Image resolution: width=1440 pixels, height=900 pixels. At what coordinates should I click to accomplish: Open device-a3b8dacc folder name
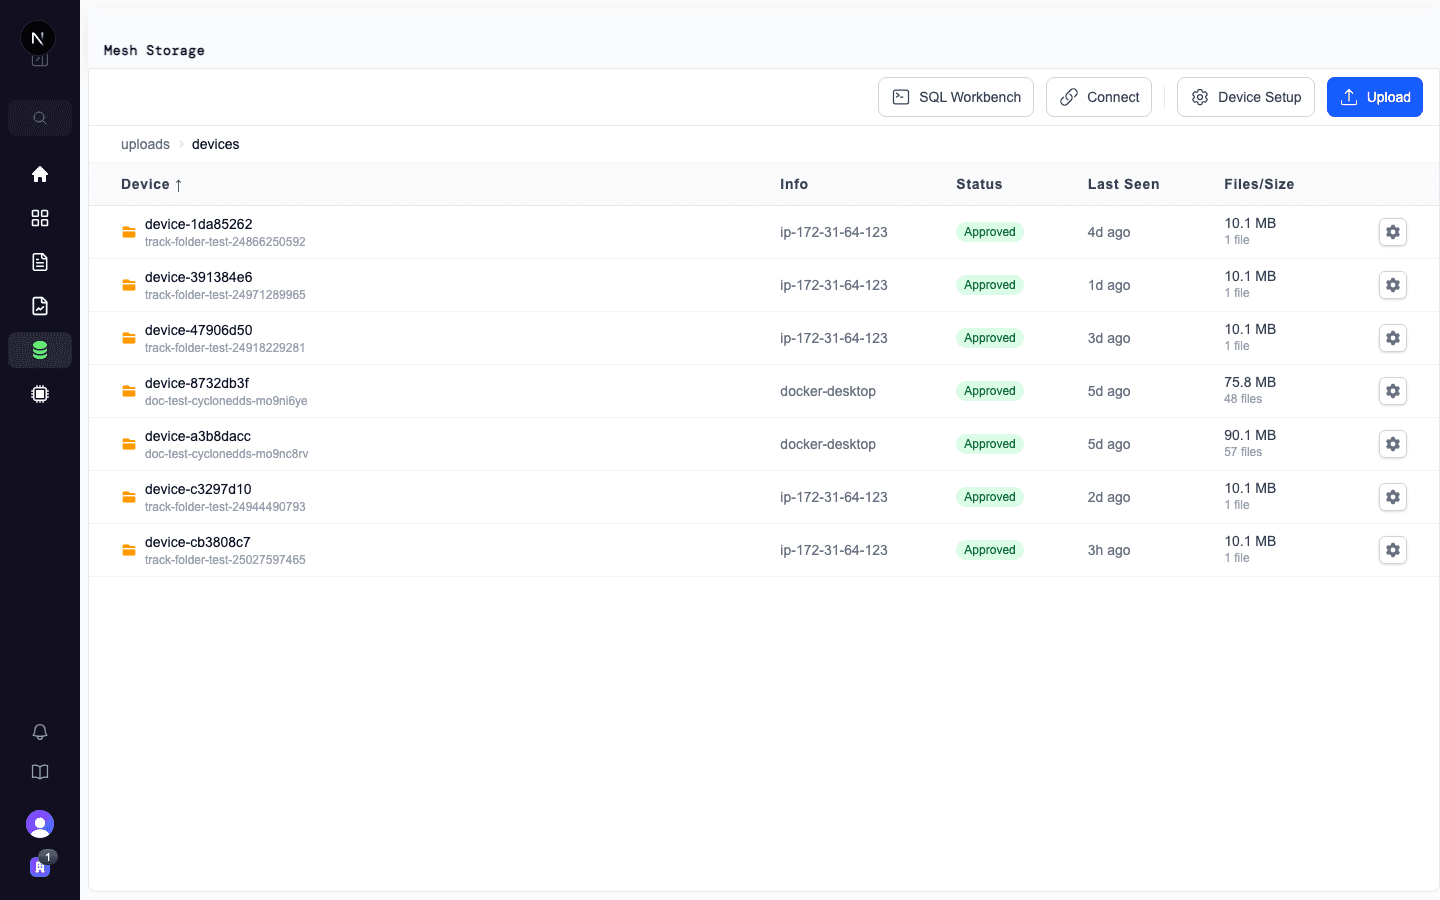click(198, 436)
